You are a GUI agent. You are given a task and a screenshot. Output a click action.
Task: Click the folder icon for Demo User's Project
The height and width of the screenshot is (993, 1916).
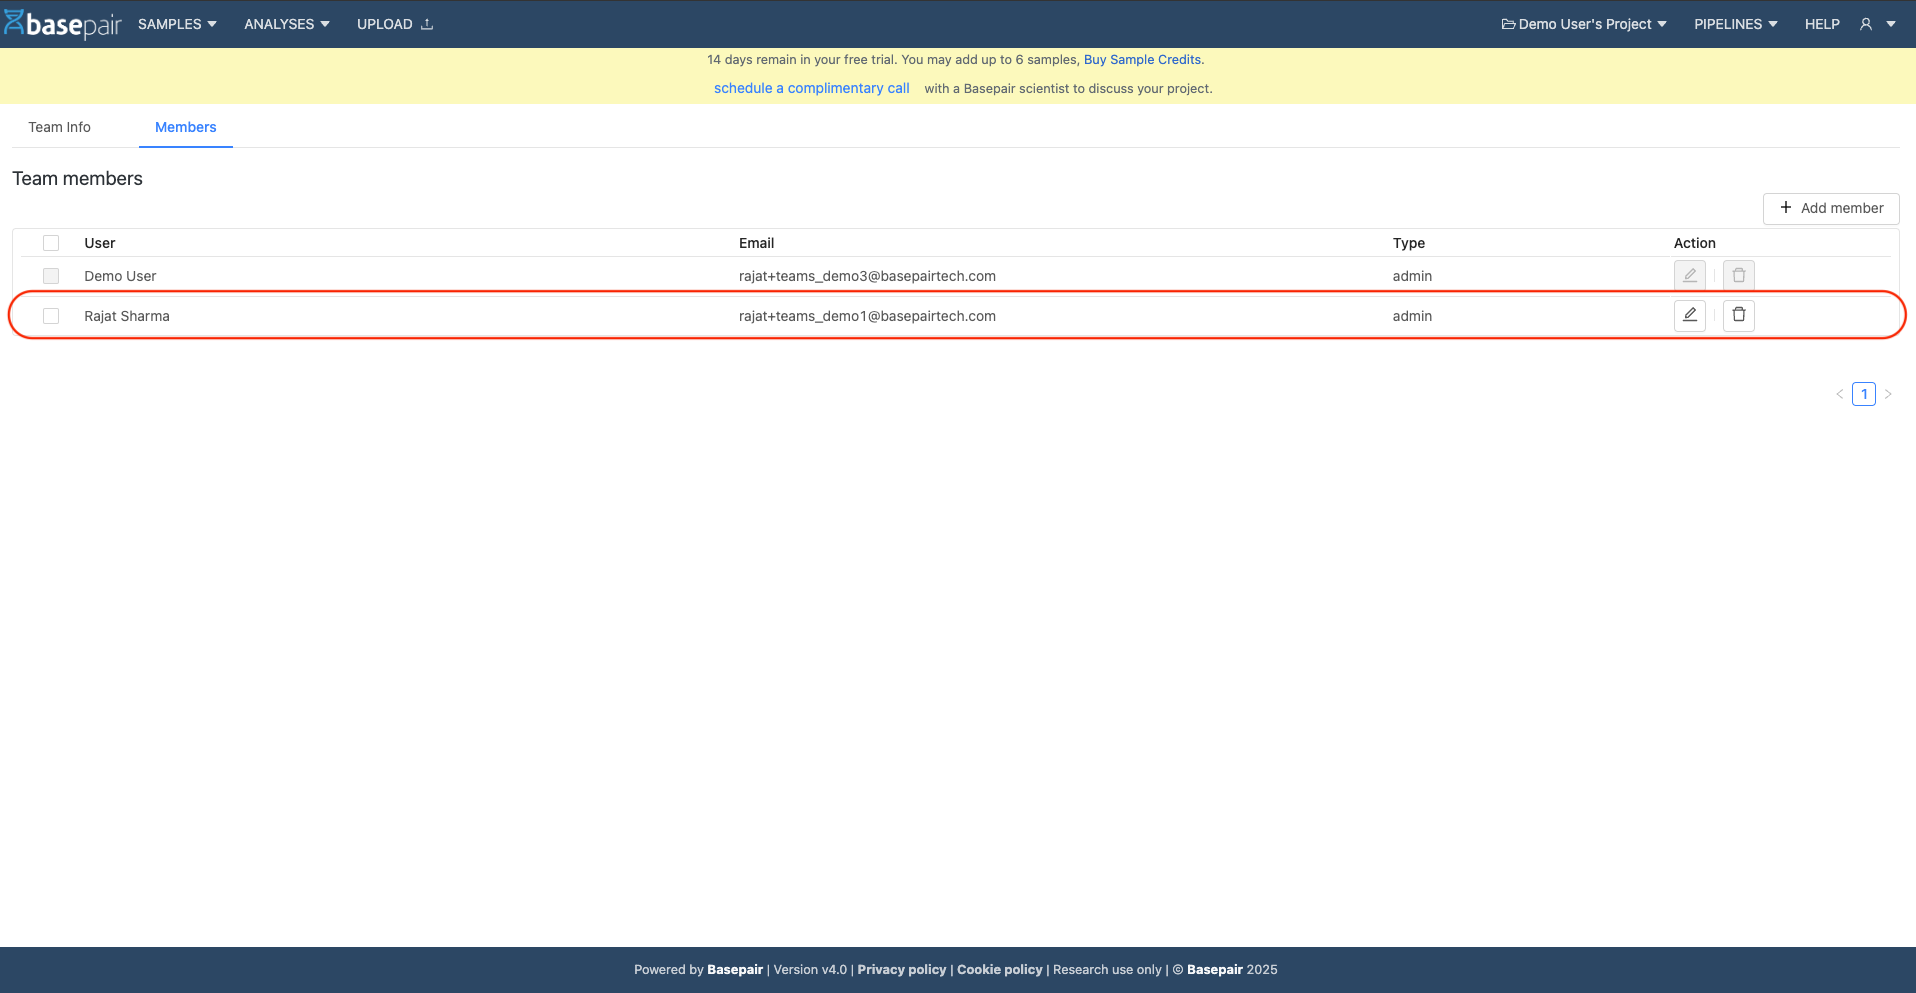pyautogui.click(x=1508, y=24)
